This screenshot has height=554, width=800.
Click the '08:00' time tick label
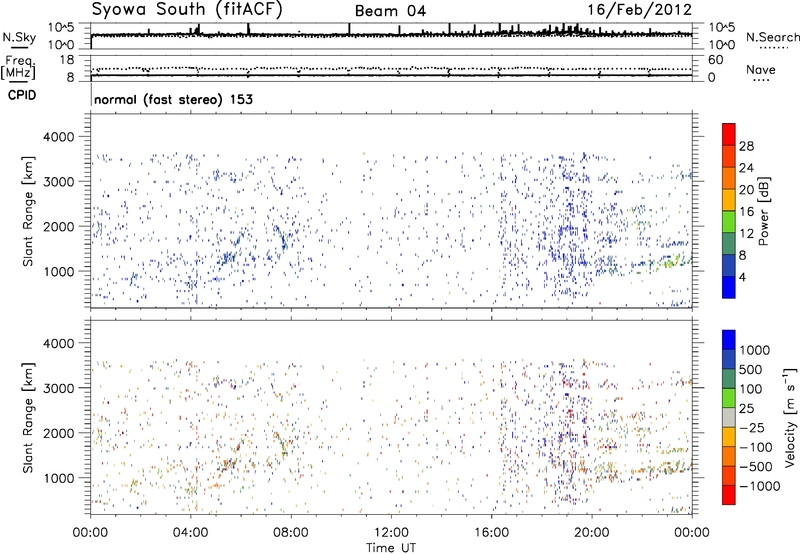pyautogui.click(x=291, y=533)
